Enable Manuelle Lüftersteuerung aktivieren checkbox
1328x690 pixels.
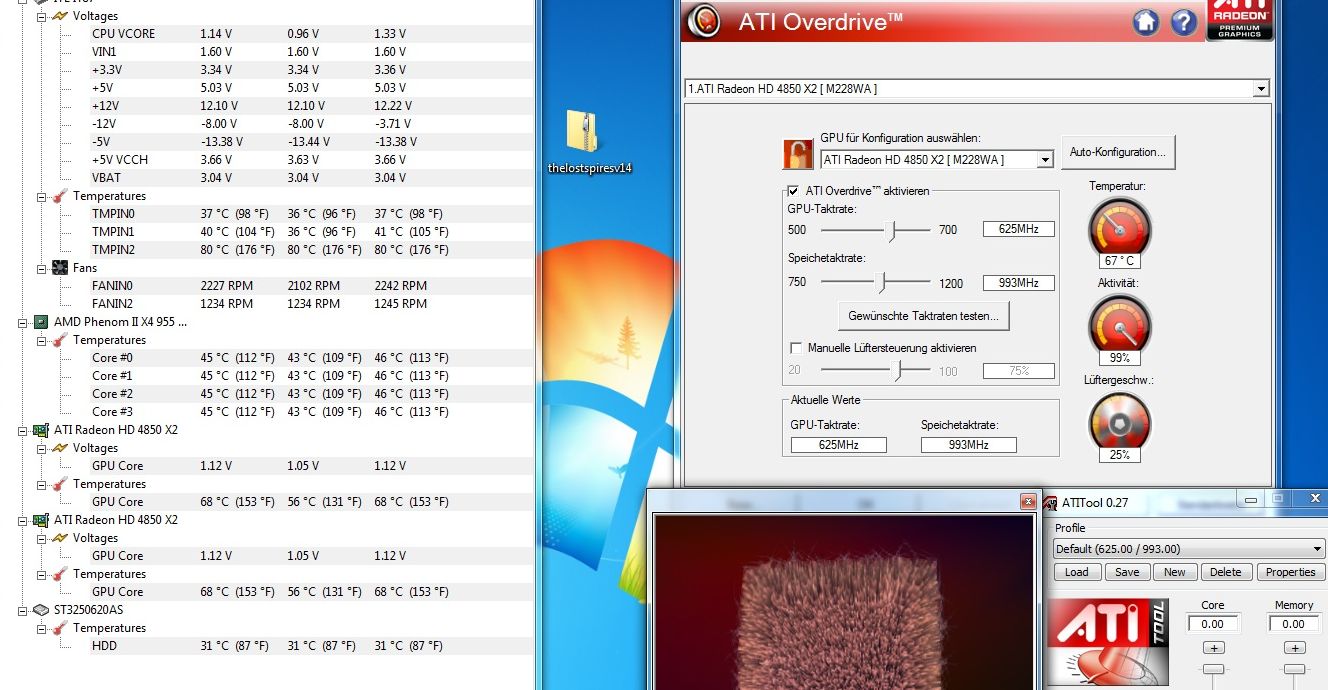796,348
